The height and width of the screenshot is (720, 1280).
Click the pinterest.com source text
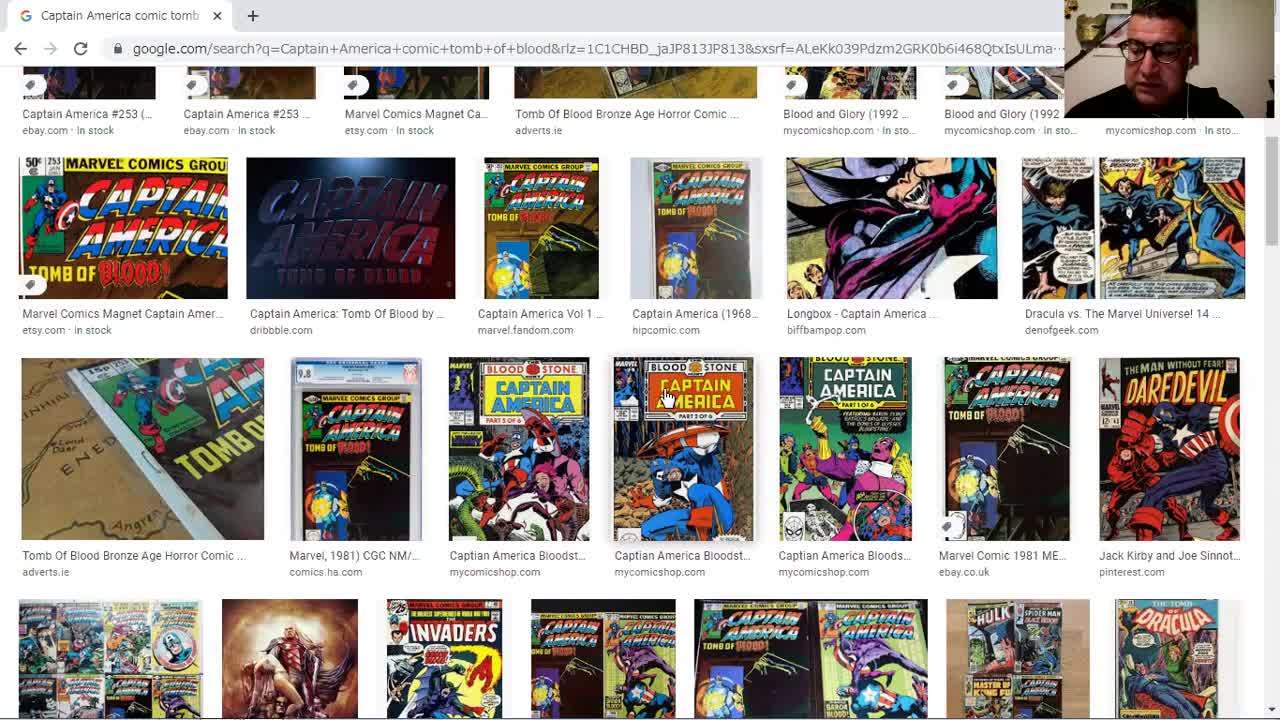point(1131,572)
